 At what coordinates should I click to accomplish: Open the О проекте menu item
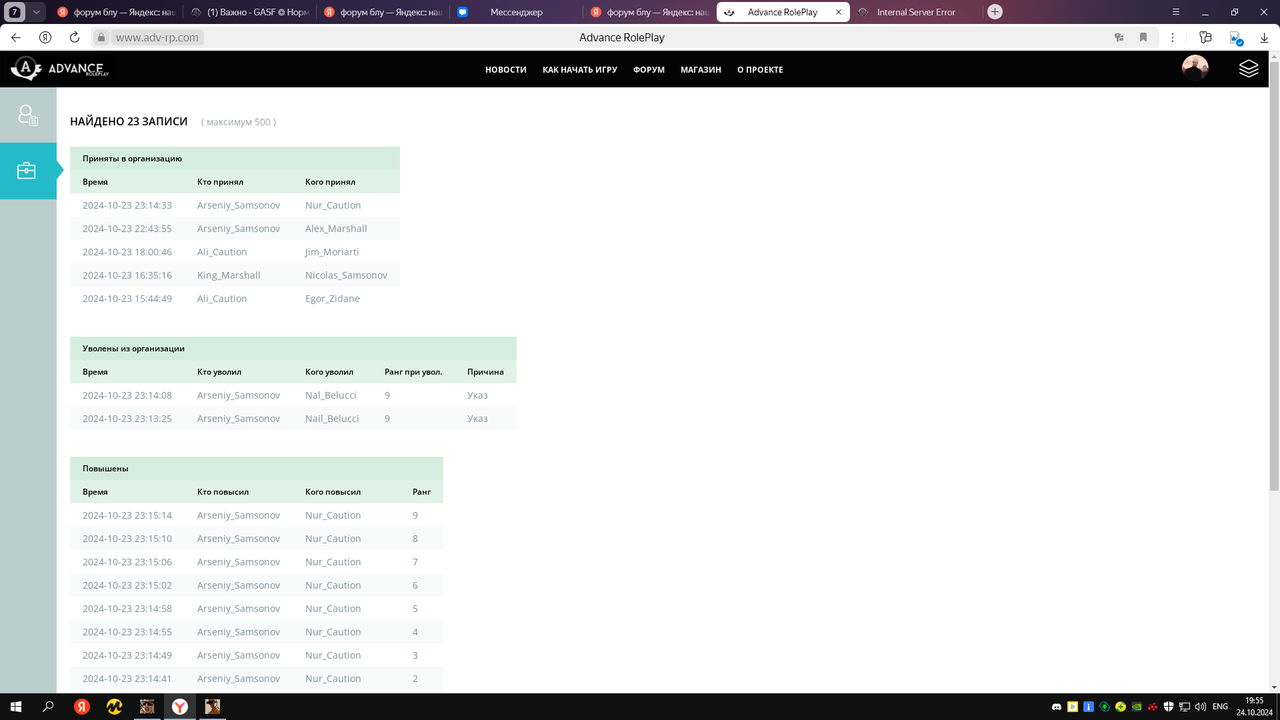click(x=760, y=70)
